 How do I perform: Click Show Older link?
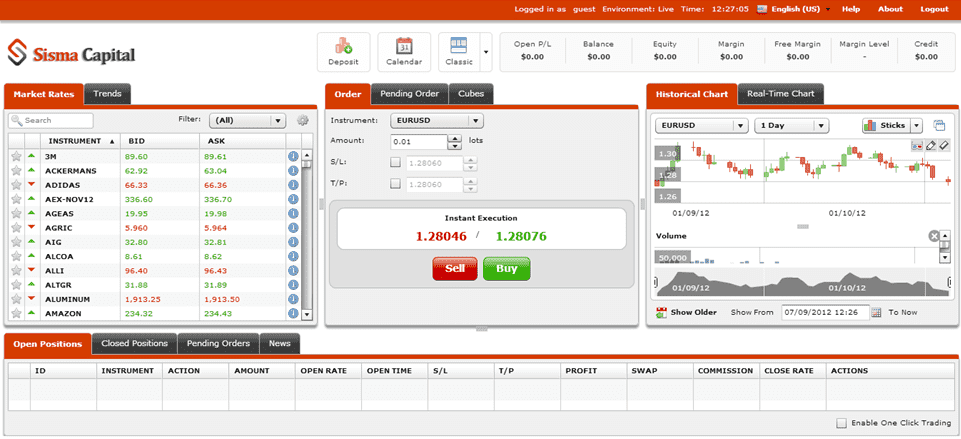[693, 312]
